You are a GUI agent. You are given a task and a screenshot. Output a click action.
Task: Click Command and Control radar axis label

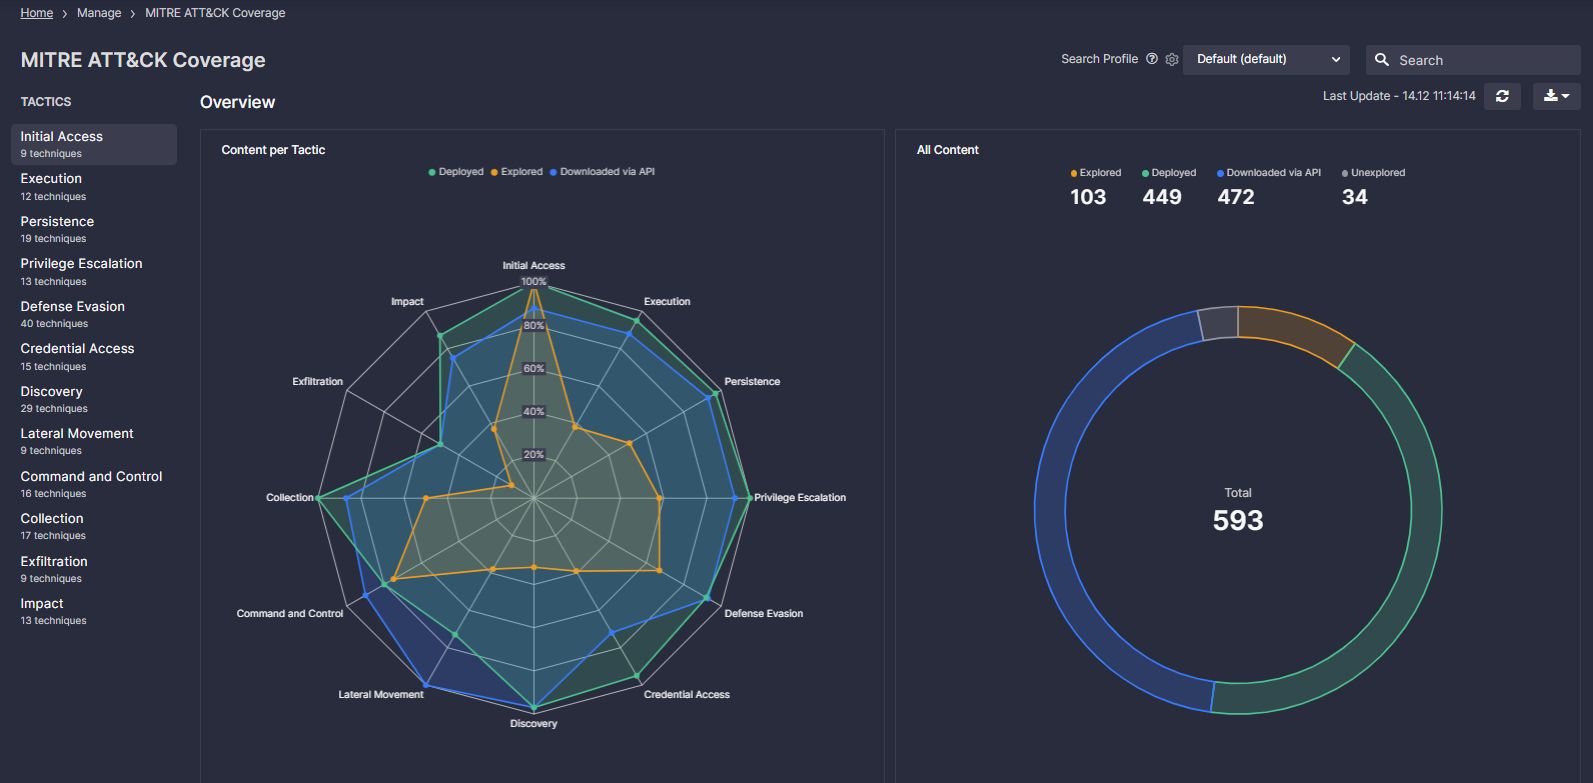pyautogui.click(x=290, y=614)
